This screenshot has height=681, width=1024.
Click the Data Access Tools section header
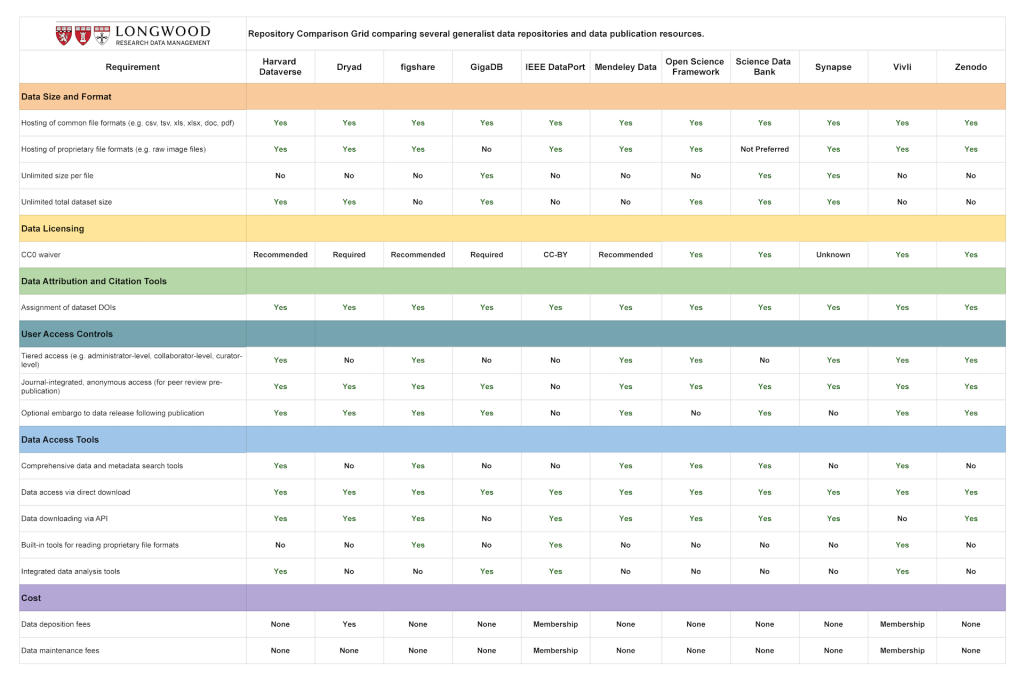pyautogui.click(x=60, y=440)
